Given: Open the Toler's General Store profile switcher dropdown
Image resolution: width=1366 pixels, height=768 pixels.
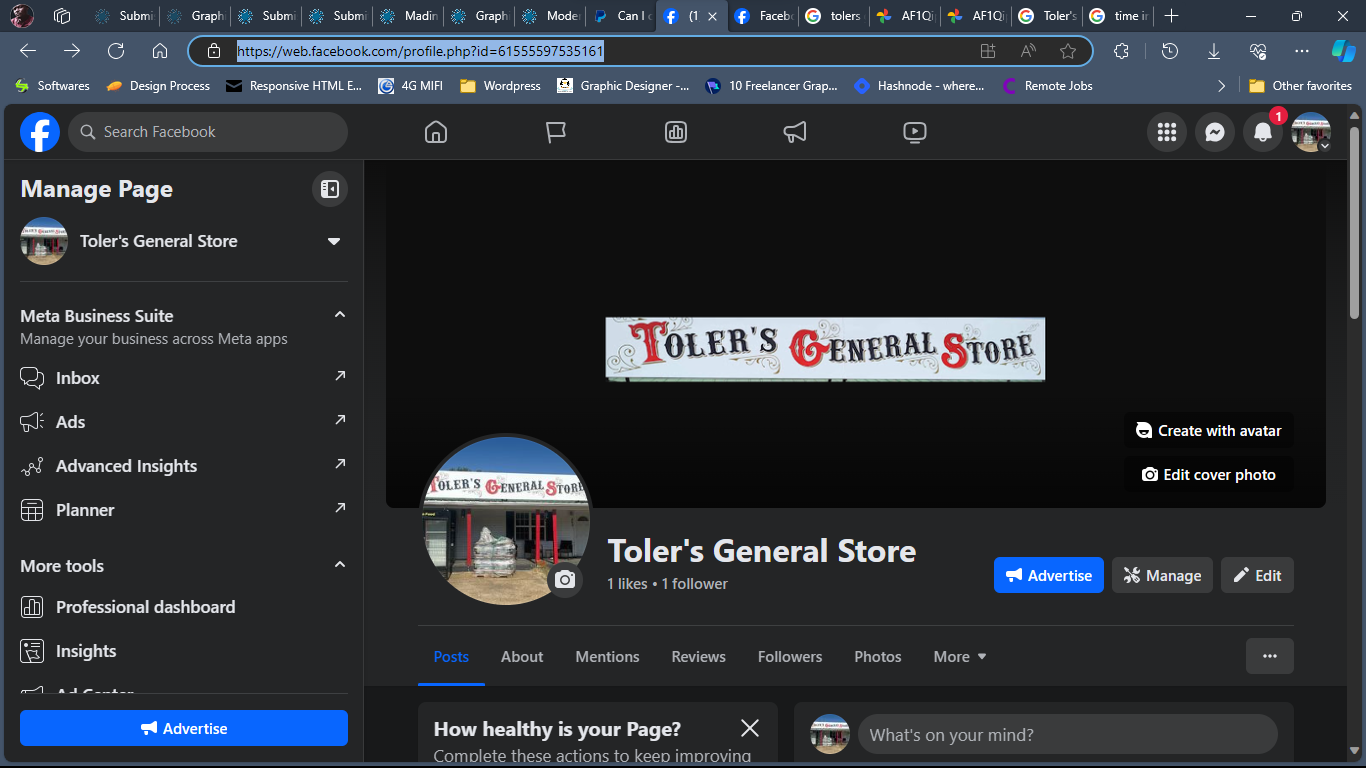Looking at the screenshot, I should [334, 241].
